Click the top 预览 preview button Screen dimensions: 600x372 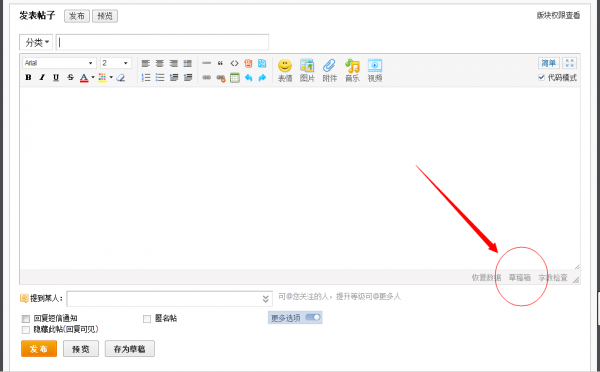(105, 16)
